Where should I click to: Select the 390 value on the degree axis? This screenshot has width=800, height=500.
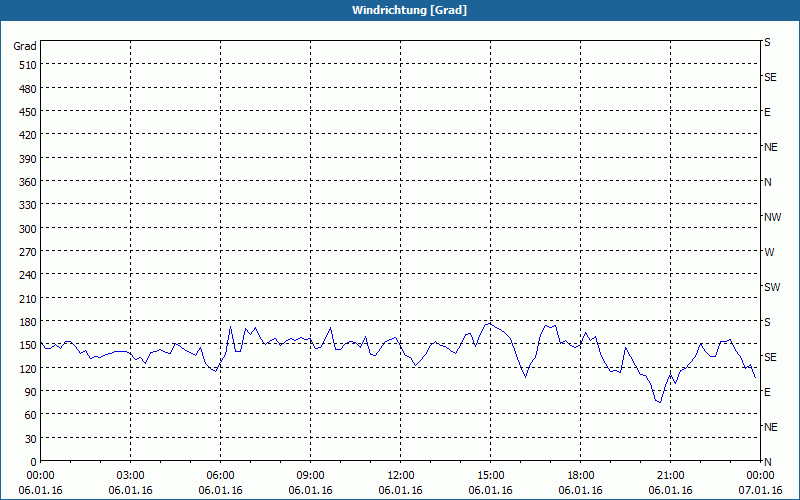point(29,159)
